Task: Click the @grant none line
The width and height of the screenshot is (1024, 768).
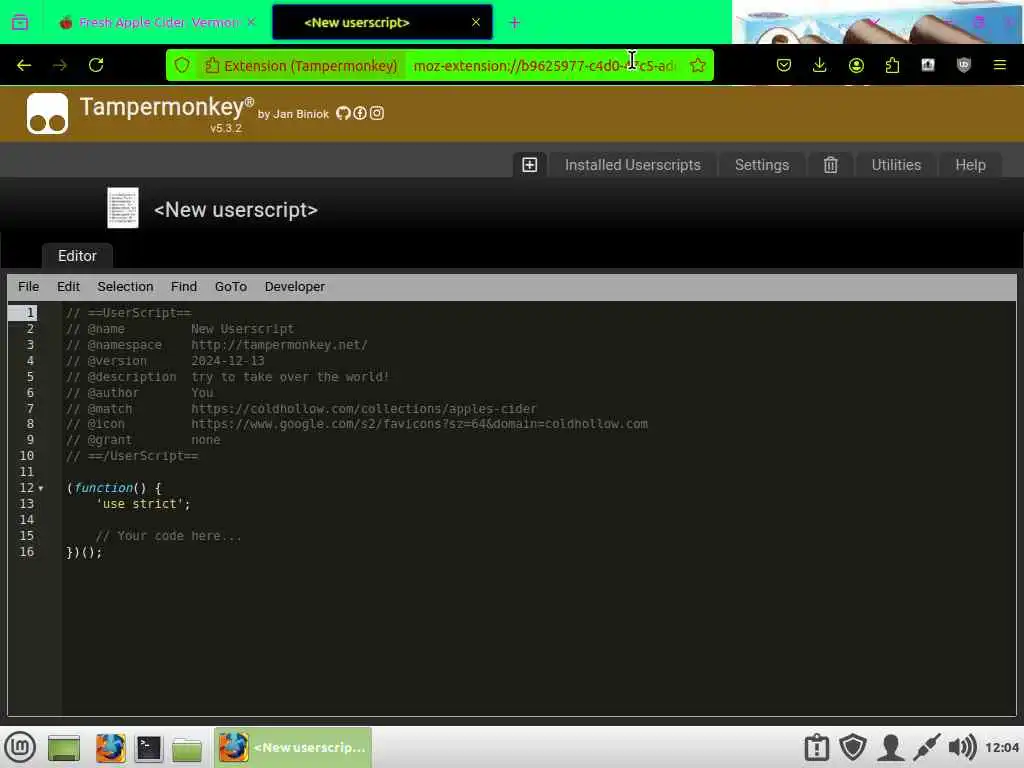Action: coord(143,440)
